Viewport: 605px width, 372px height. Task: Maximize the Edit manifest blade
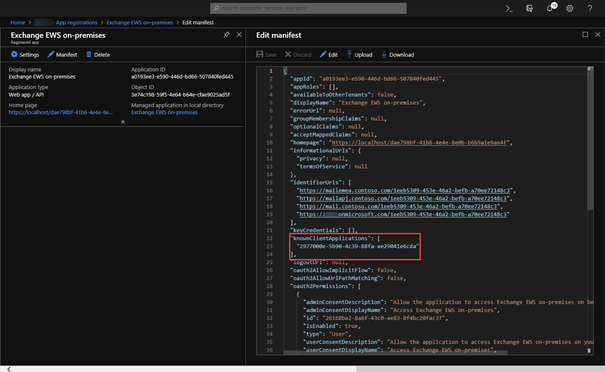coord(585,35)
